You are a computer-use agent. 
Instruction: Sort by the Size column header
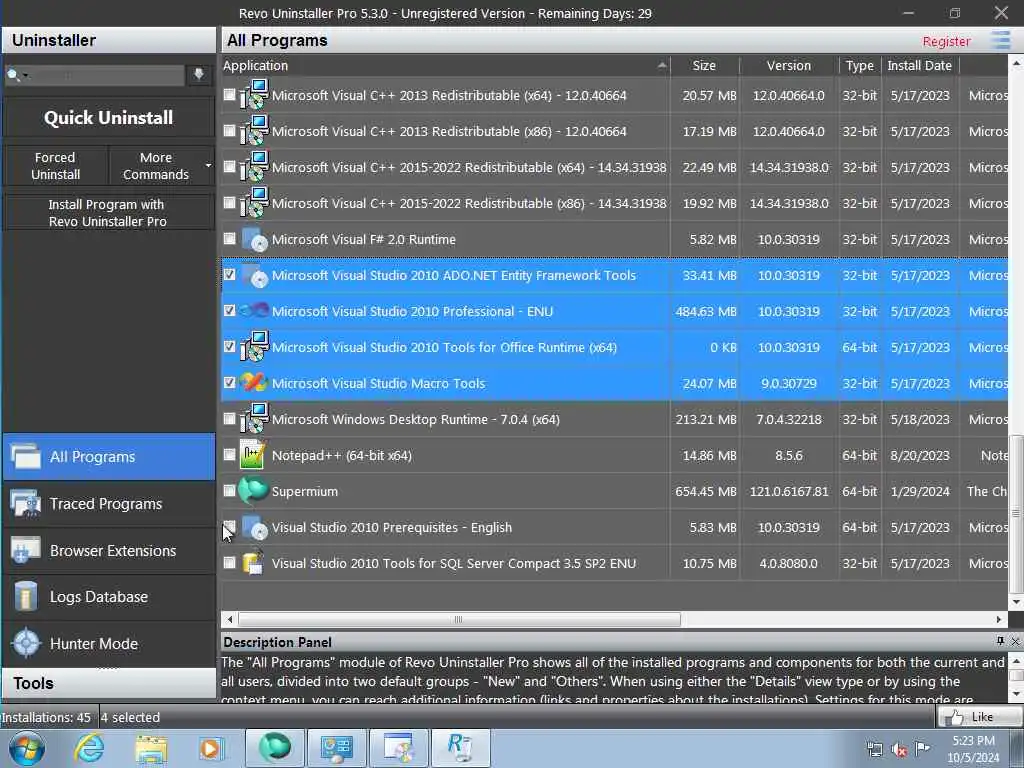coord(704,65)
